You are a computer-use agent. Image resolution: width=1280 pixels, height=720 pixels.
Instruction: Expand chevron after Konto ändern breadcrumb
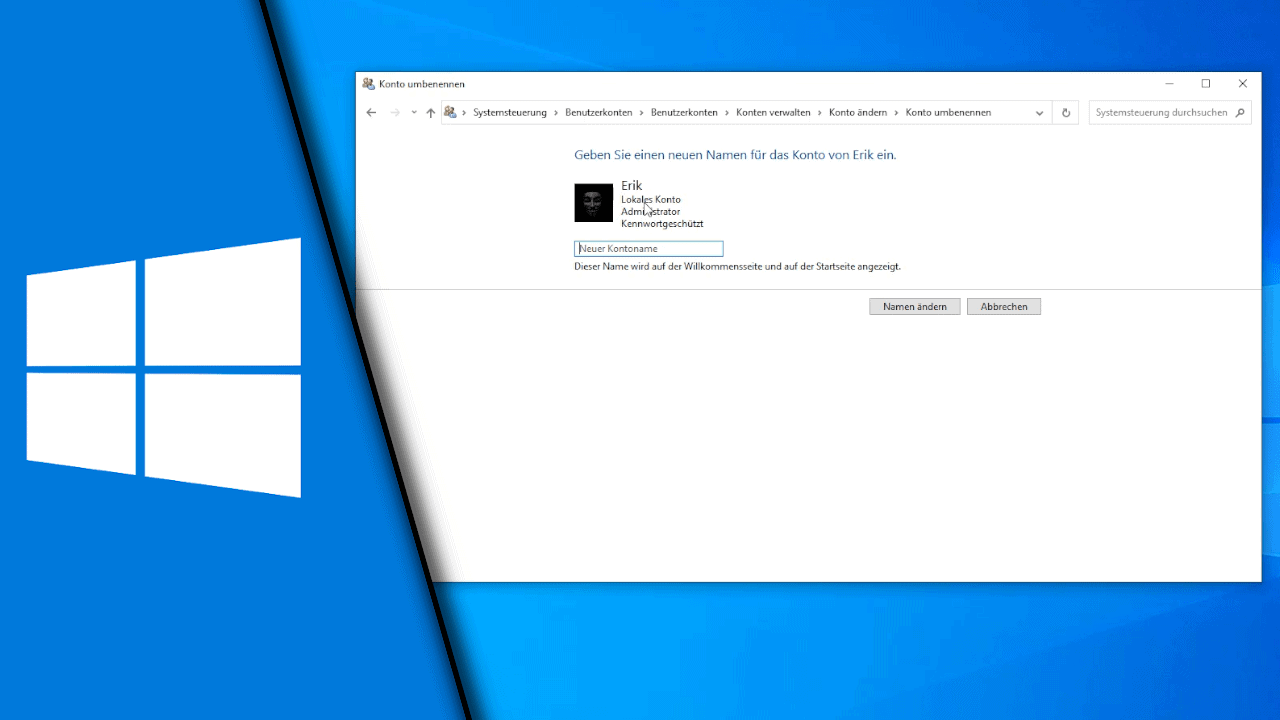tap(897, 113)
